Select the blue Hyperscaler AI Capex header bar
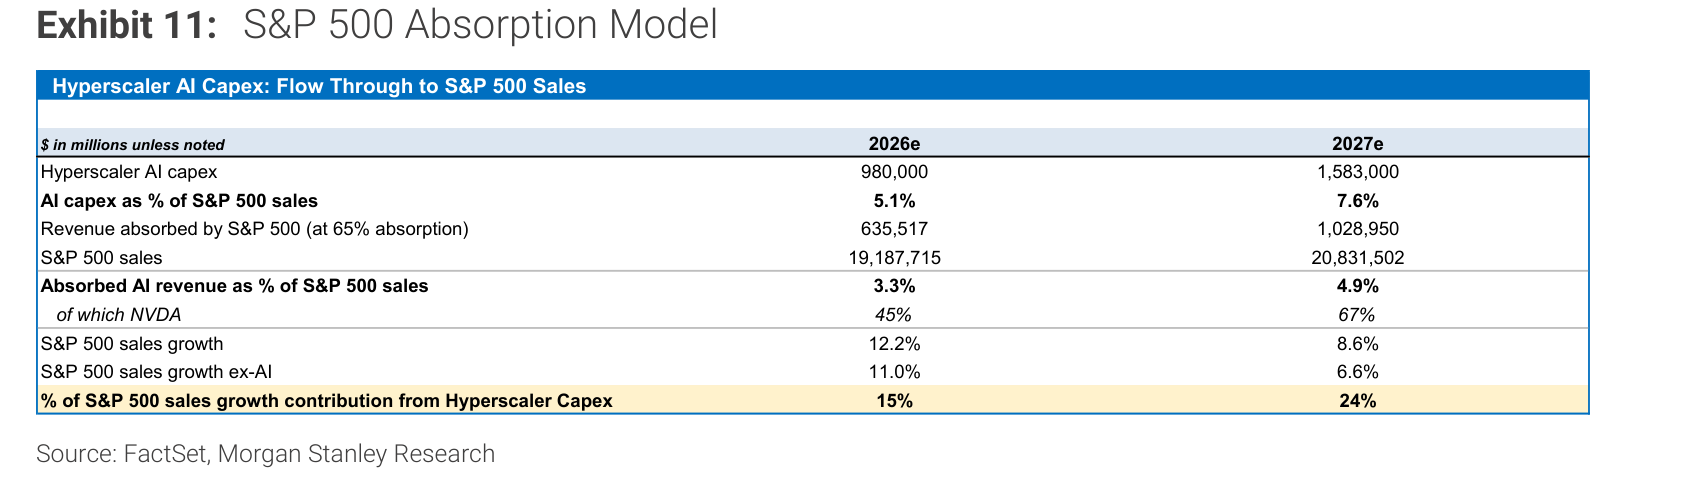This screenshot has width=1698, height=478. tap(812, 86)
